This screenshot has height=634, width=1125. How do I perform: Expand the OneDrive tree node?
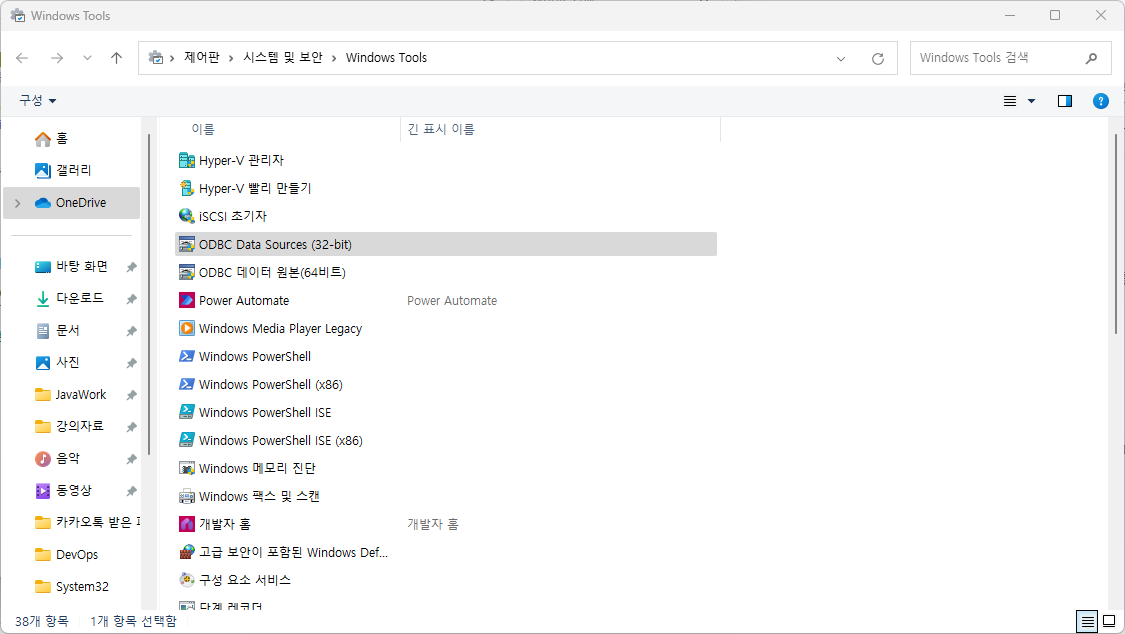18,203
